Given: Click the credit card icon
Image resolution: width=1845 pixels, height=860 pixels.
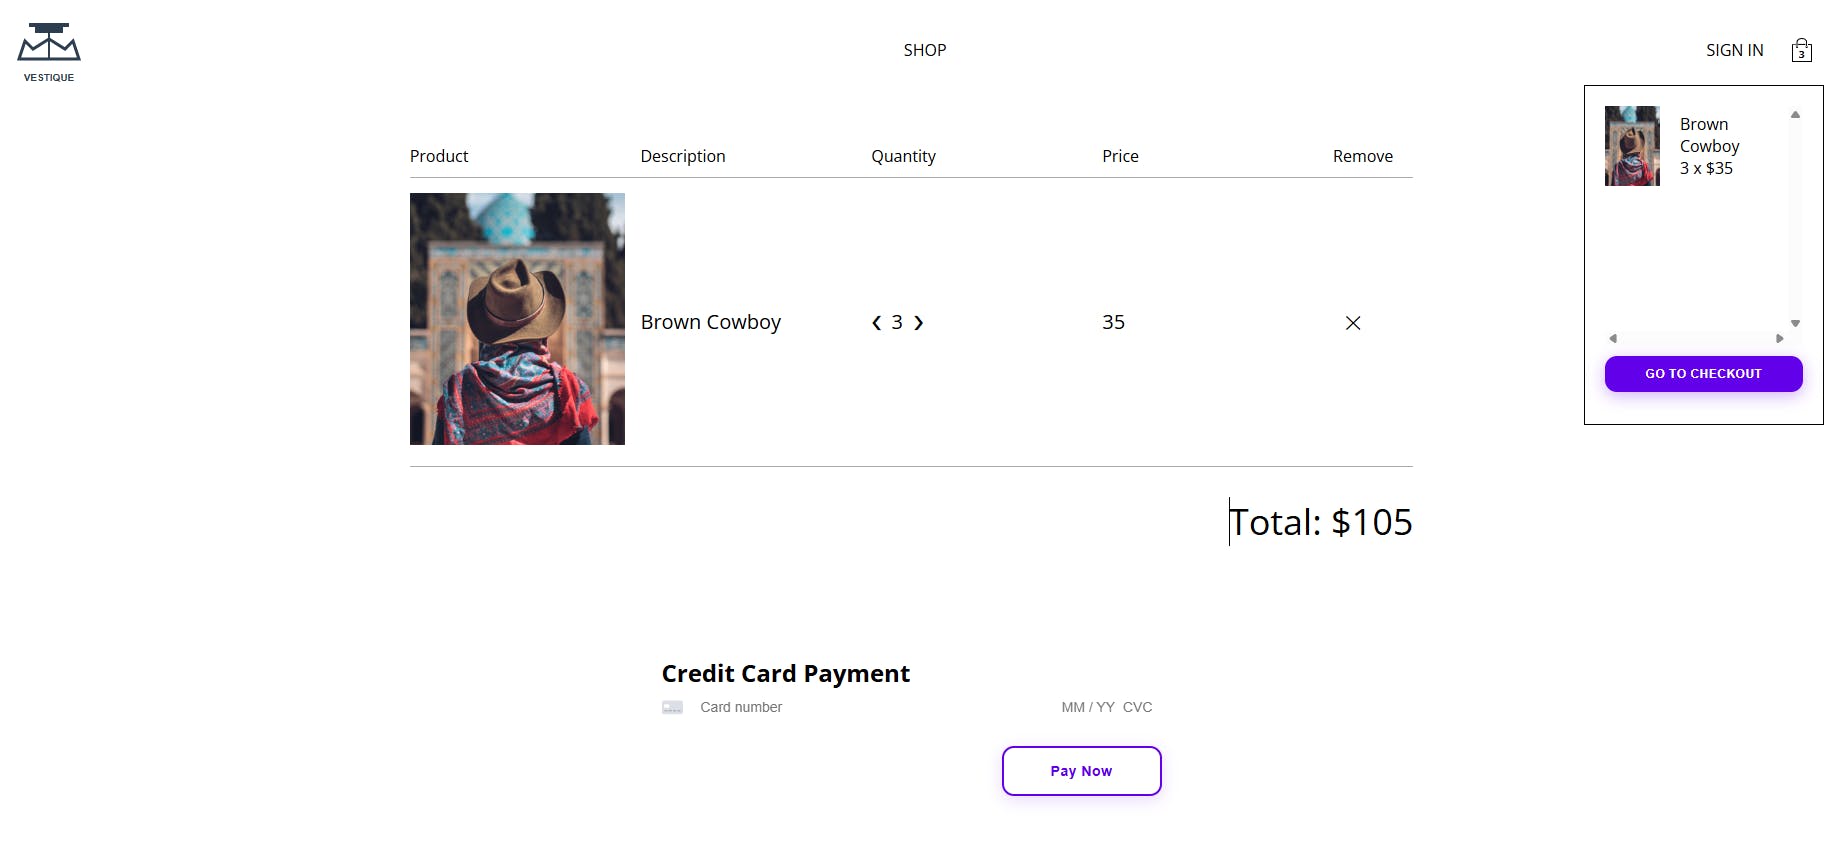Looking at the screenshot, I should pos(672,708).
